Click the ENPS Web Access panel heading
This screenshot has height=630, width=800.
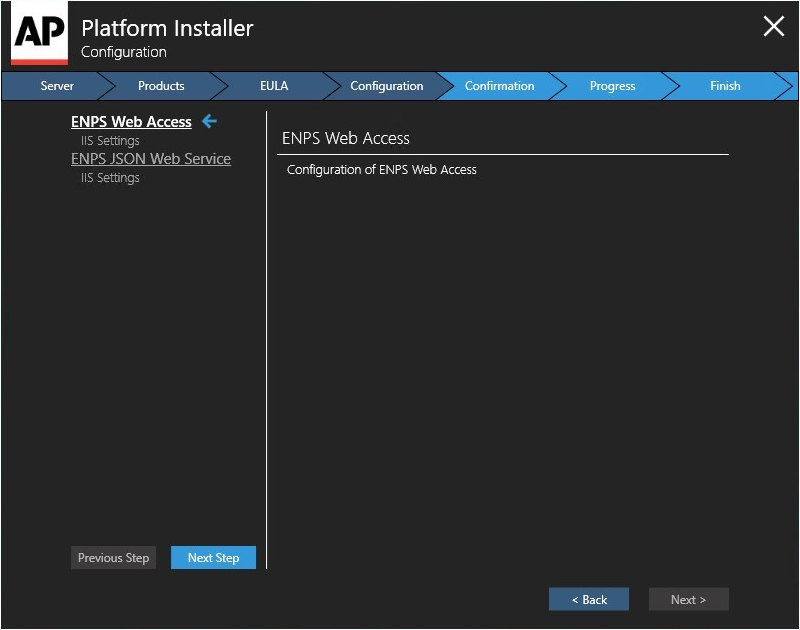click(x=345, y=138)
